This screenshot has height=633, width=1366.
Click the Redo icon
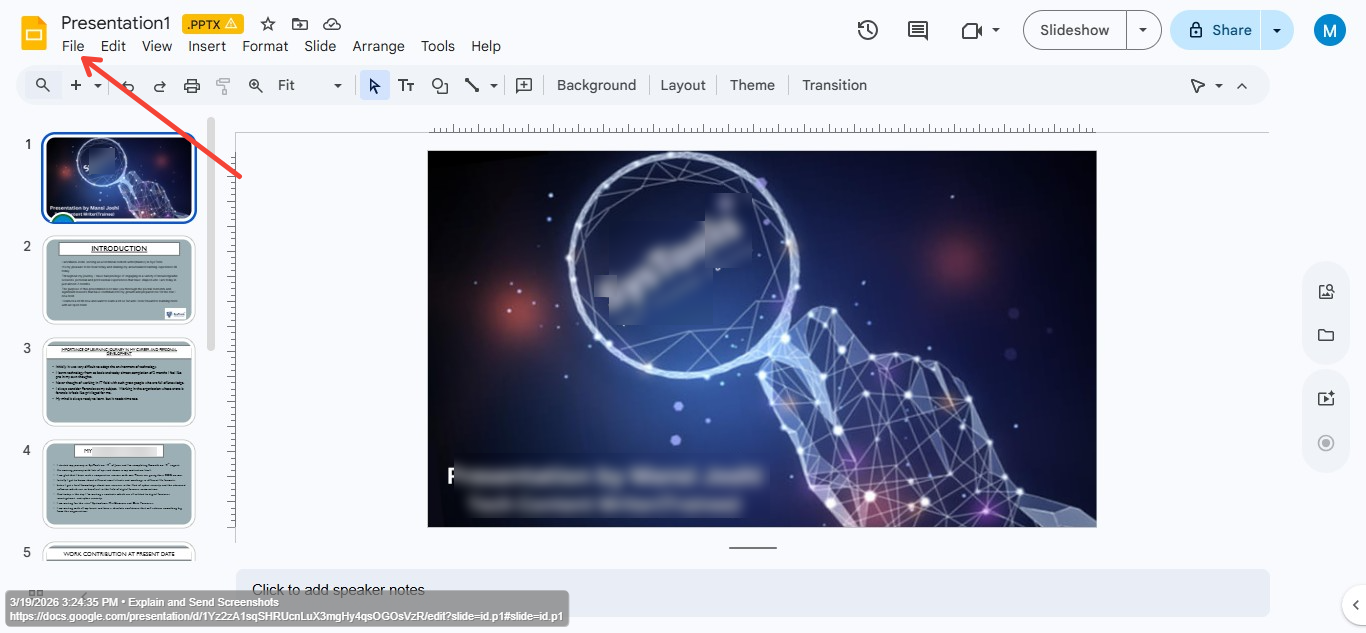[159, 85]
